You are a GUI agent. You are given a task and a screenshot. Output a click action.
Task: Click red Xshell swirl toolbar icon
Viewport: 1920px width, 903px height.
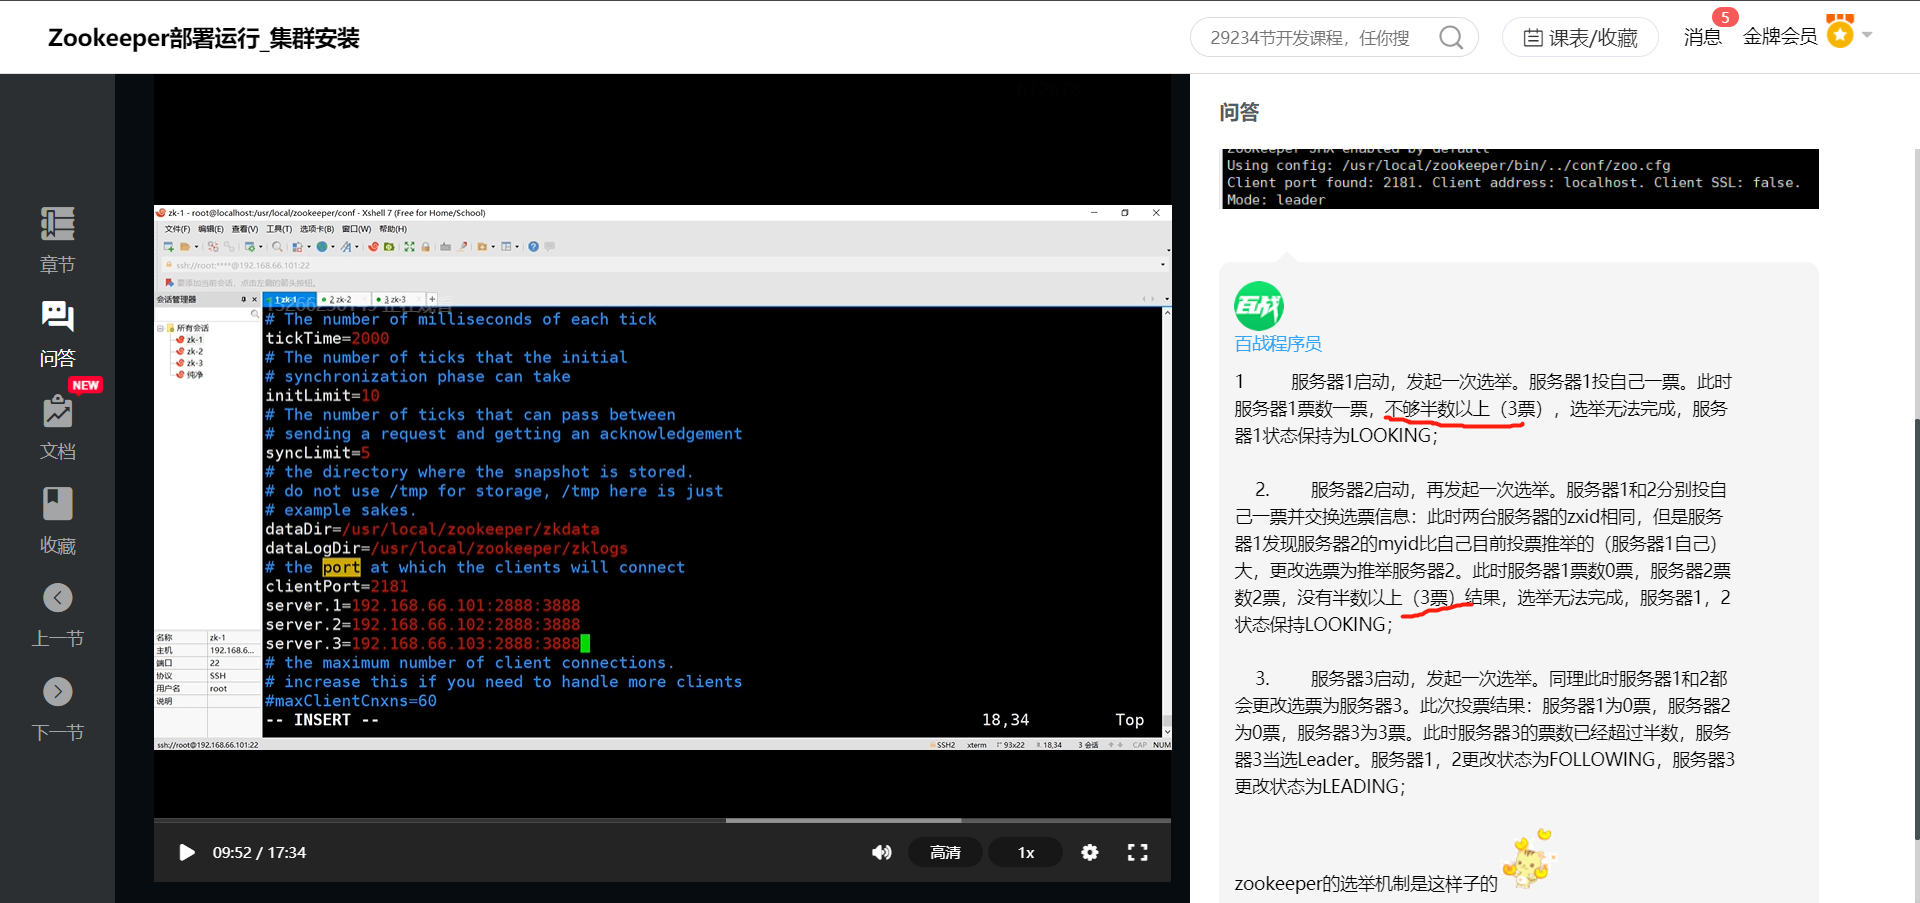(x=373, y=247)
